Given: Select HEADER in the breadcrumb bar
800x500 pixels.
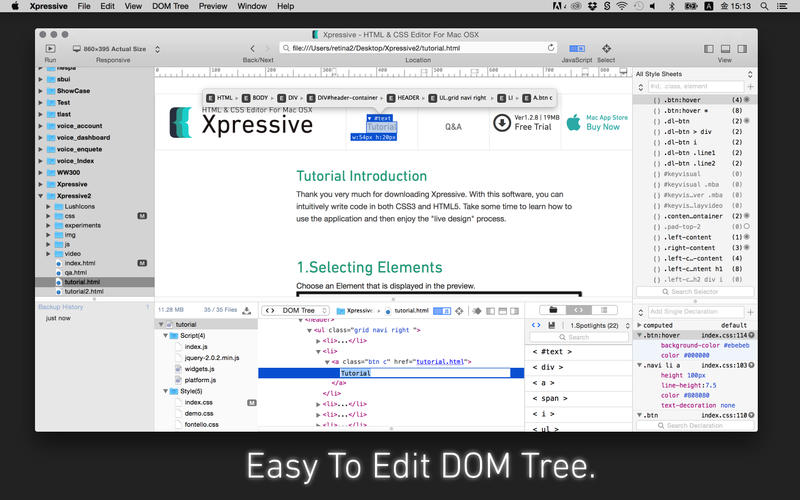Looking at the screenshot, I should coord(404,97).
